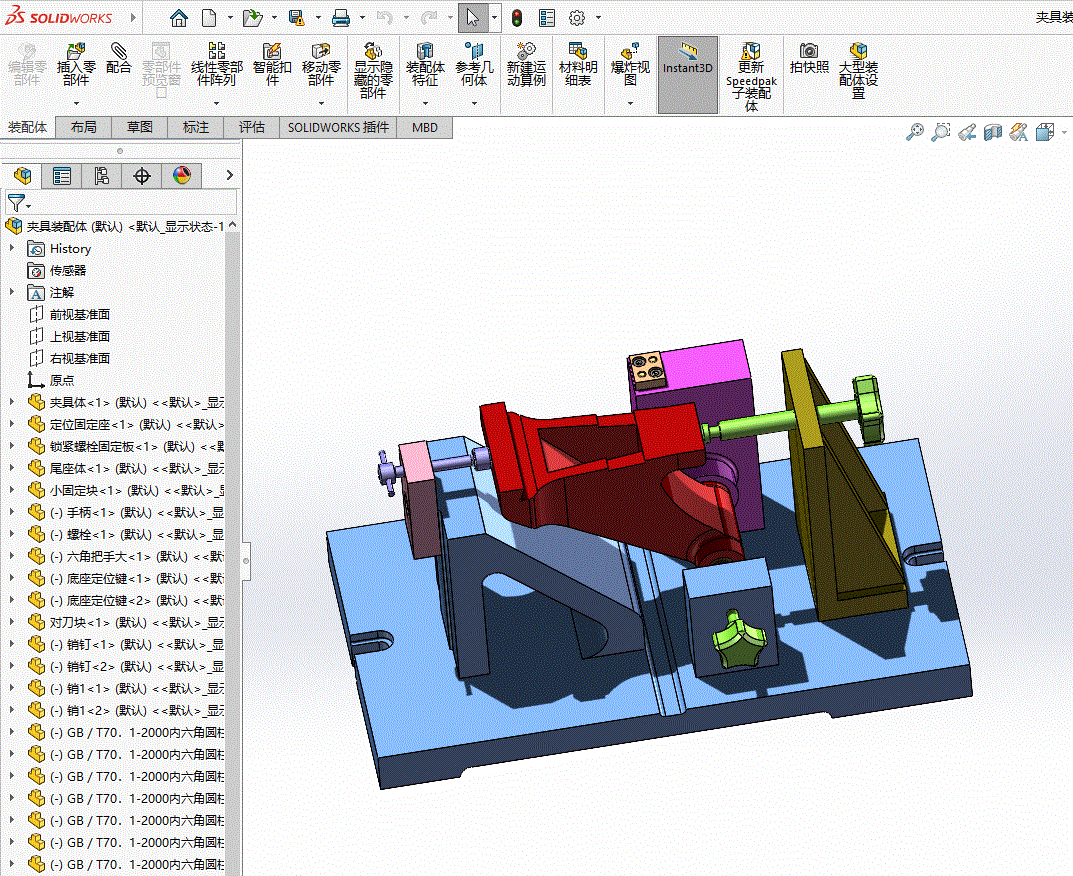Open the dropdown arrow under 移动零部件
The width and height of the screenshot is (1073, 876).
point(321,103)
